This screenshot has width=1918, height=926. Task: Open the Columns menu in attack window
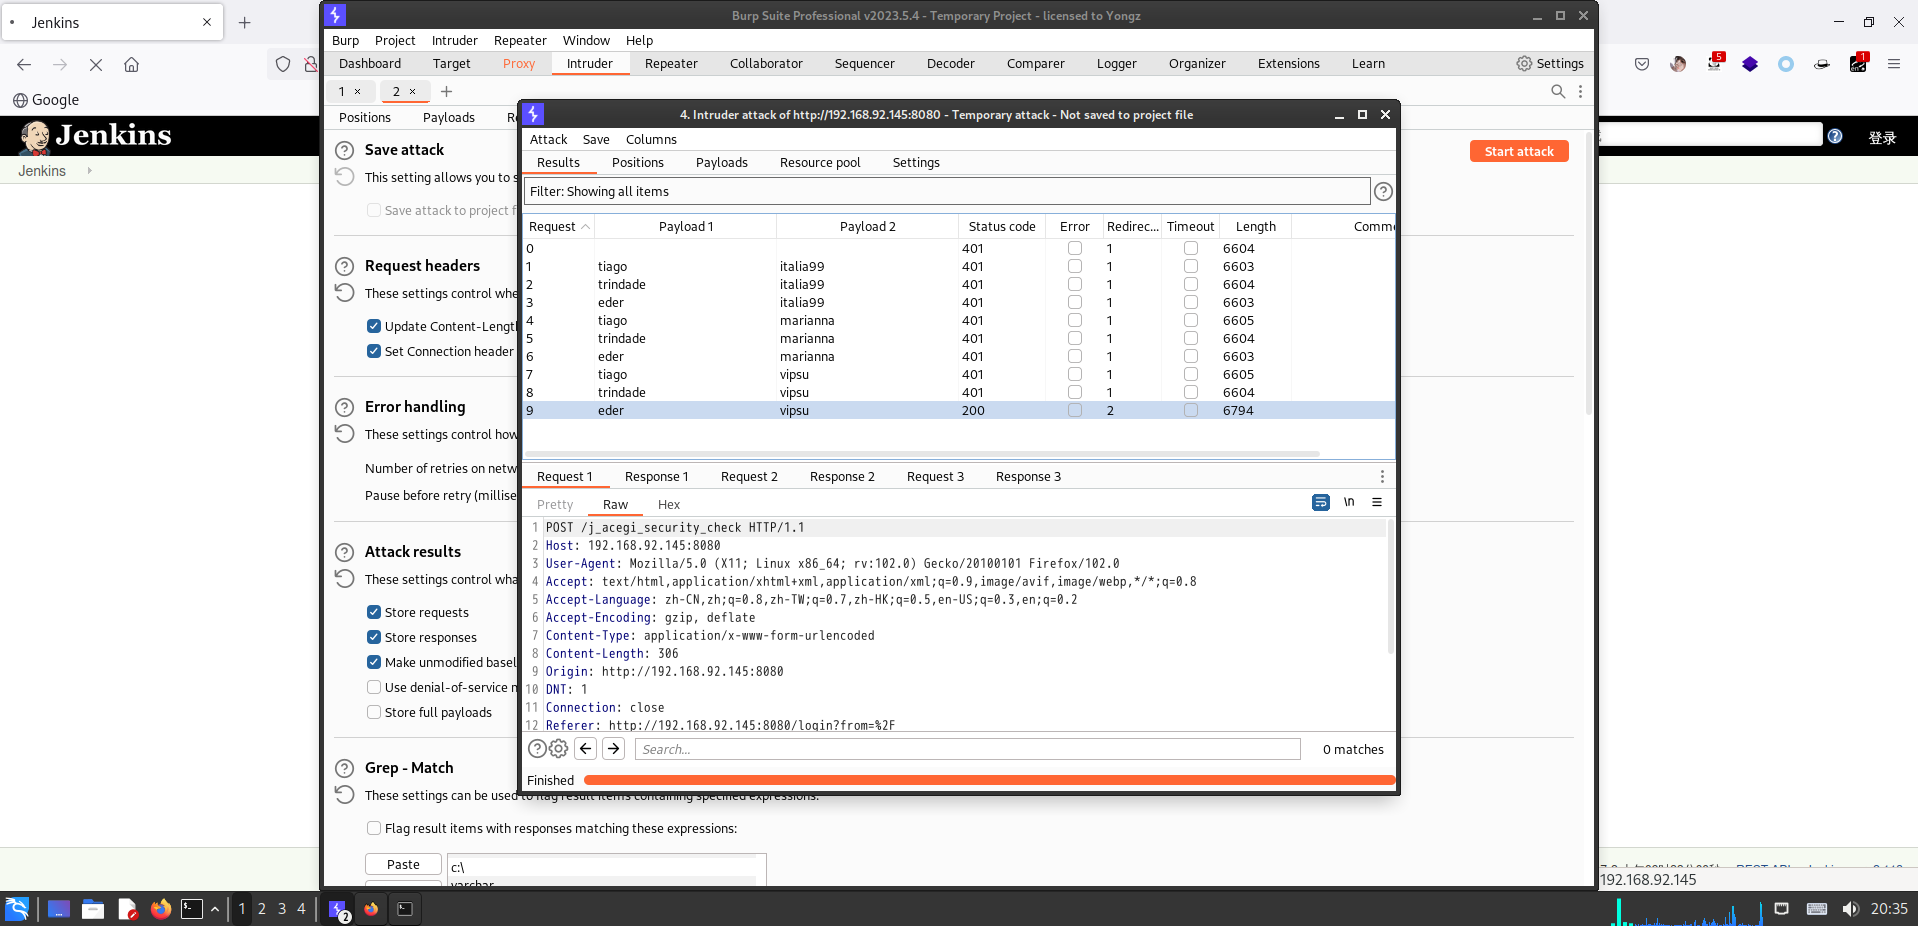pyautogui.click(x=651, y=140)
